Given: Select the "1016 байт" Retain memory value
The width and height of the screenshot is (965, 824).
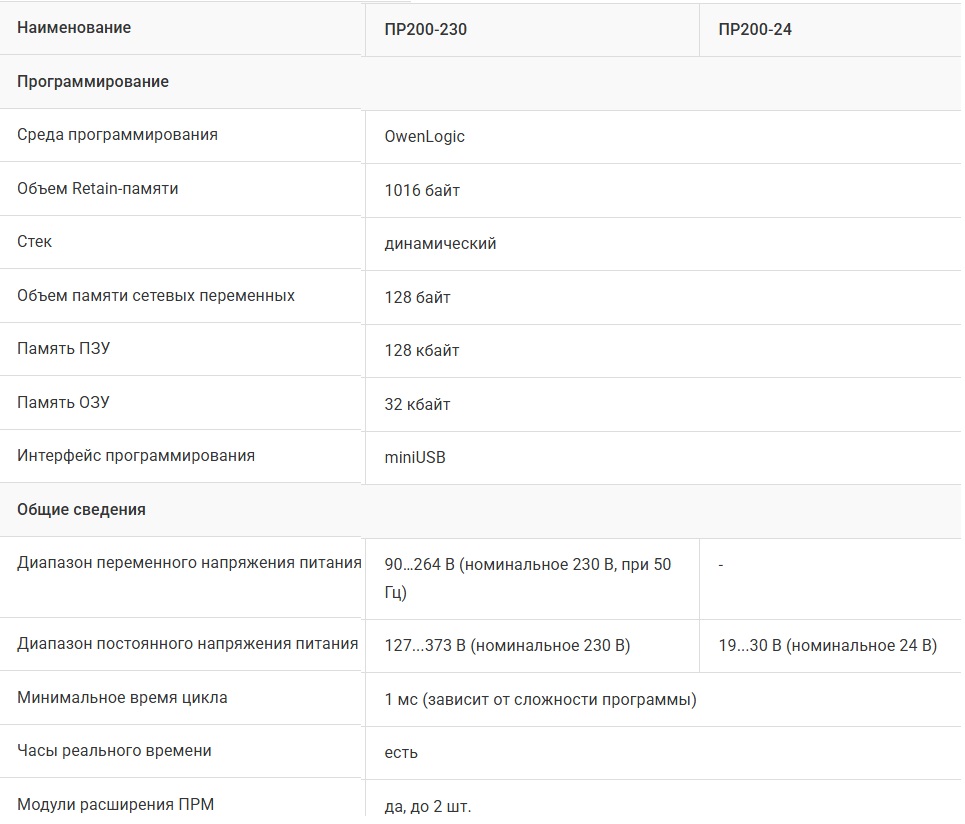Looking at the screenshot, I should click(422, 190).
